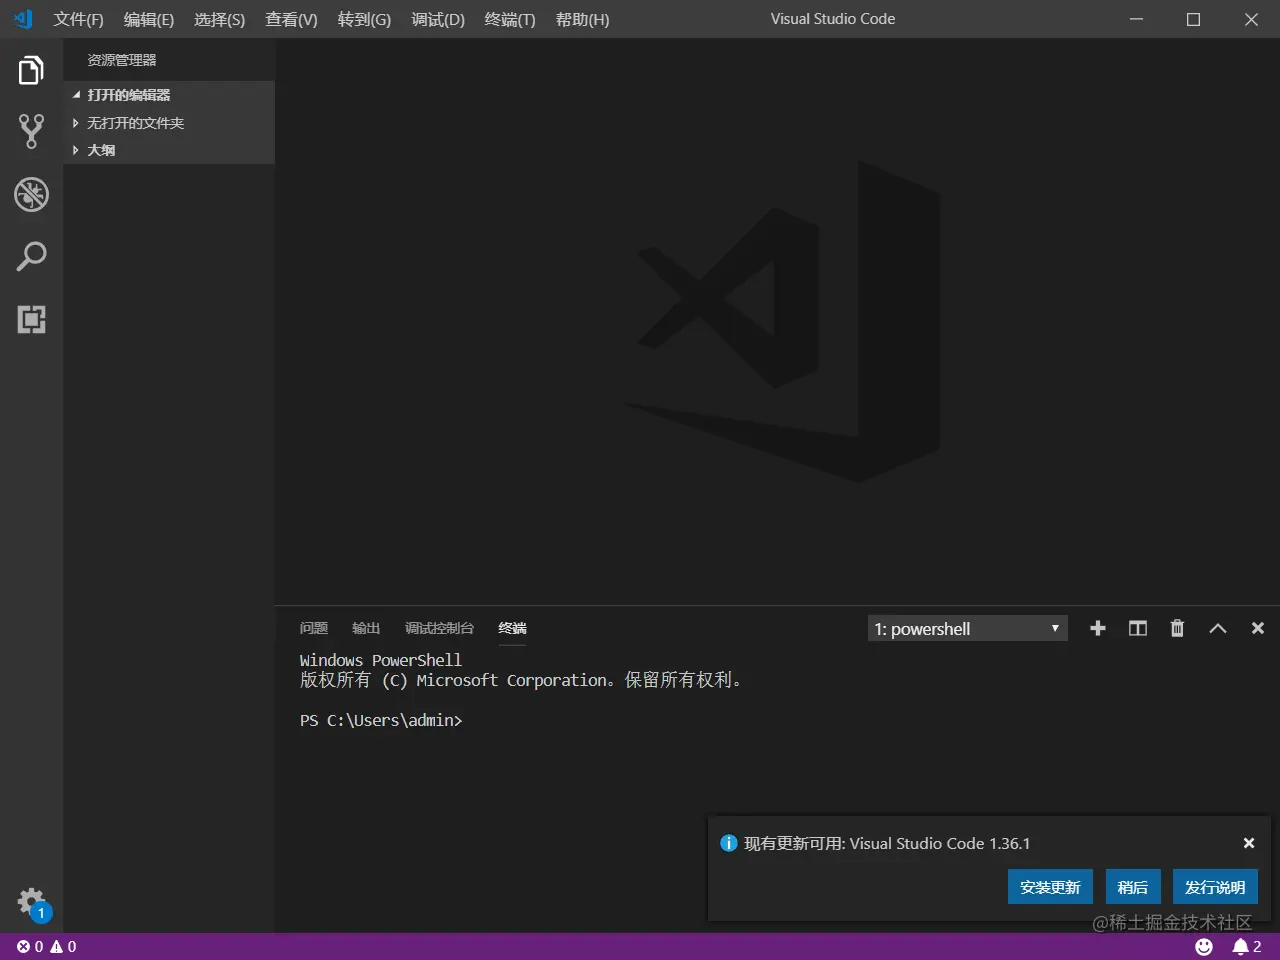Open the 帮助(H) menu
This screenshot has width=1280, height=960.
point(582,19)
